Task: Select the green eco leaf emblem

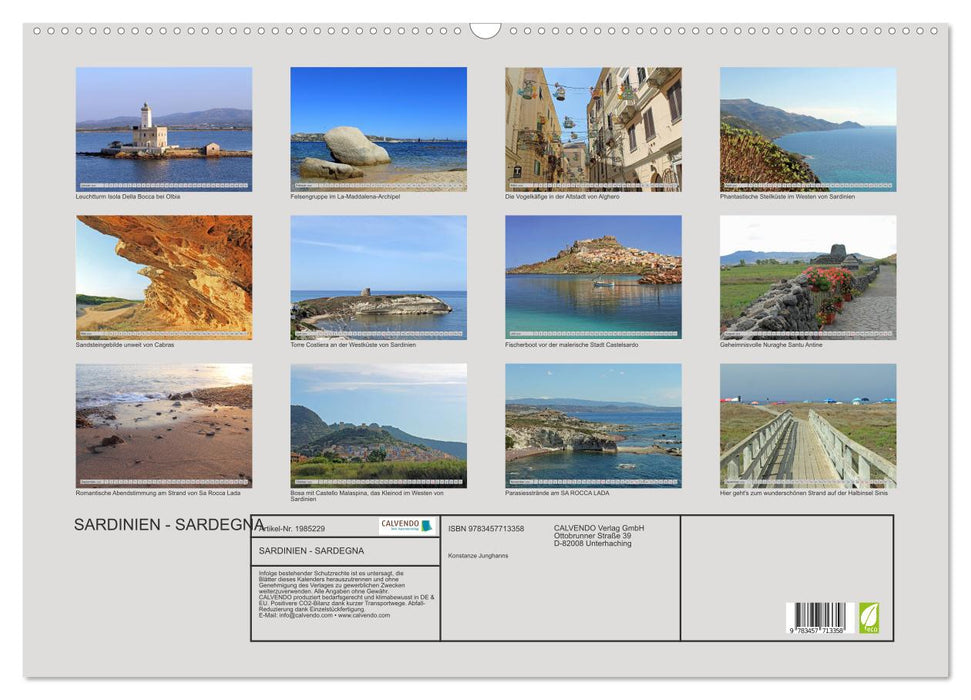Action: click(x=869, y=620)
